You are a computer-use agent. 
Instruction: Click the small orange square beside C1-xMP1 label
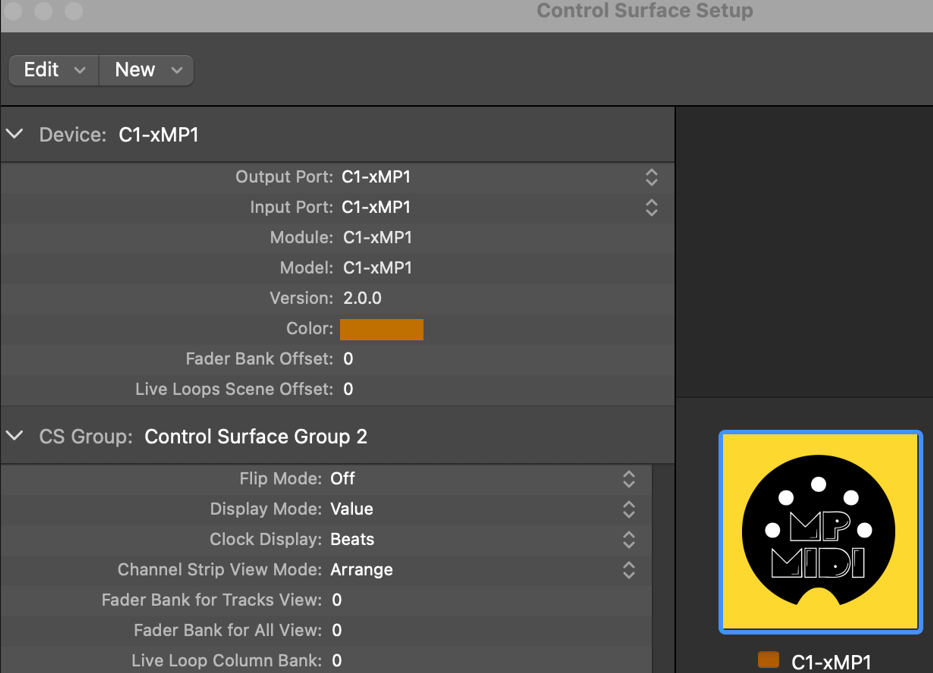768,660
